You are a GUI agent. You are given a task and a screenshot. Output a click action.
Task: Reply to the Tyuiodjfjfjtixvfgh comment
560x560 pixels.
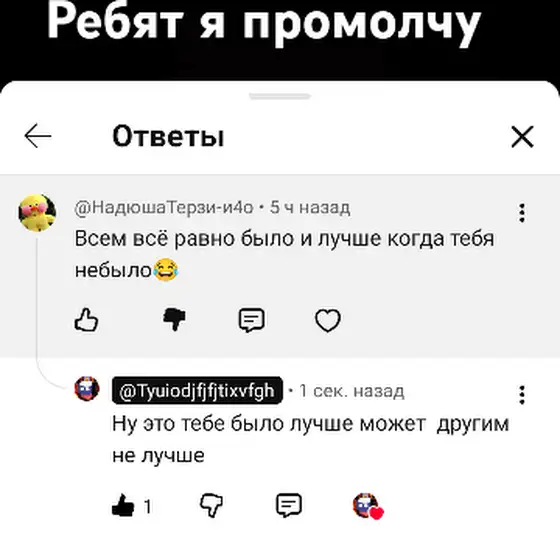[289, 505]
